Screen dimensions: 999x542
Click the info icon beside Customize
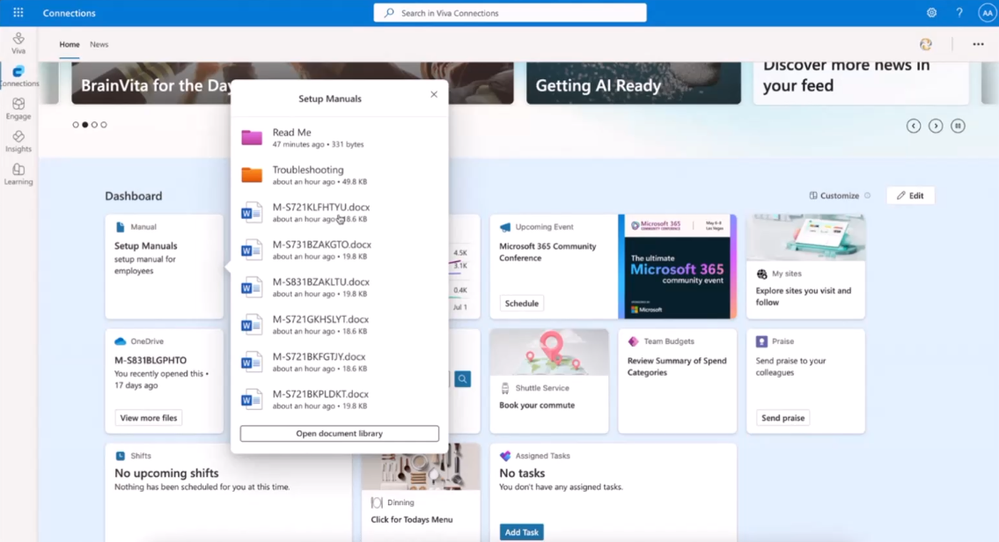click(x=867, y=196)
